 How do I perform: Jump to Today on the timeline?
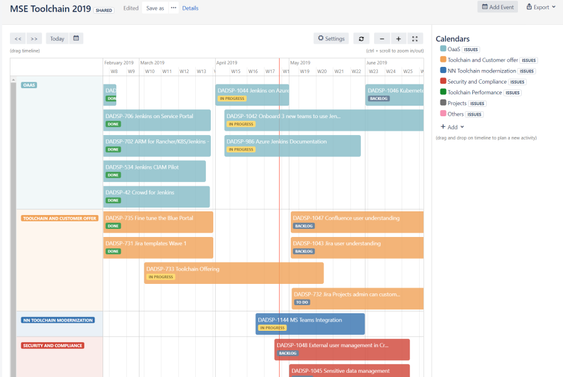point(57,38)
